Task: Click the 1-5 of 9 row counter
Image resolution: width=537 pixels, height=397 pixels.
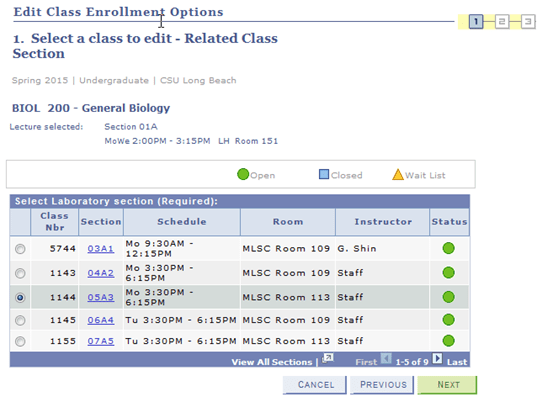Action: pos(412,362)
